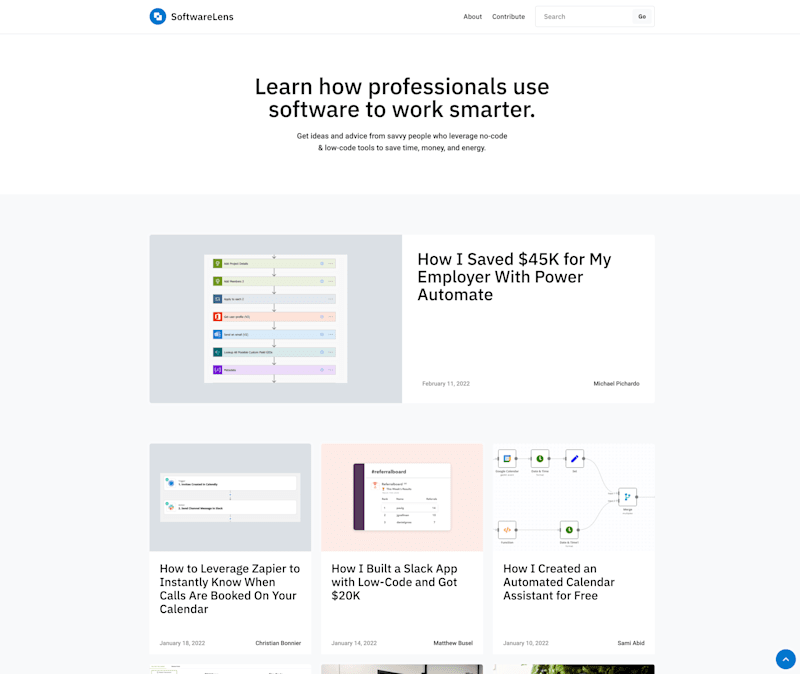Open the Power Automate flow thumbnail
The height and width of the screenshot is (674, 800).
(x=276, y=319)
